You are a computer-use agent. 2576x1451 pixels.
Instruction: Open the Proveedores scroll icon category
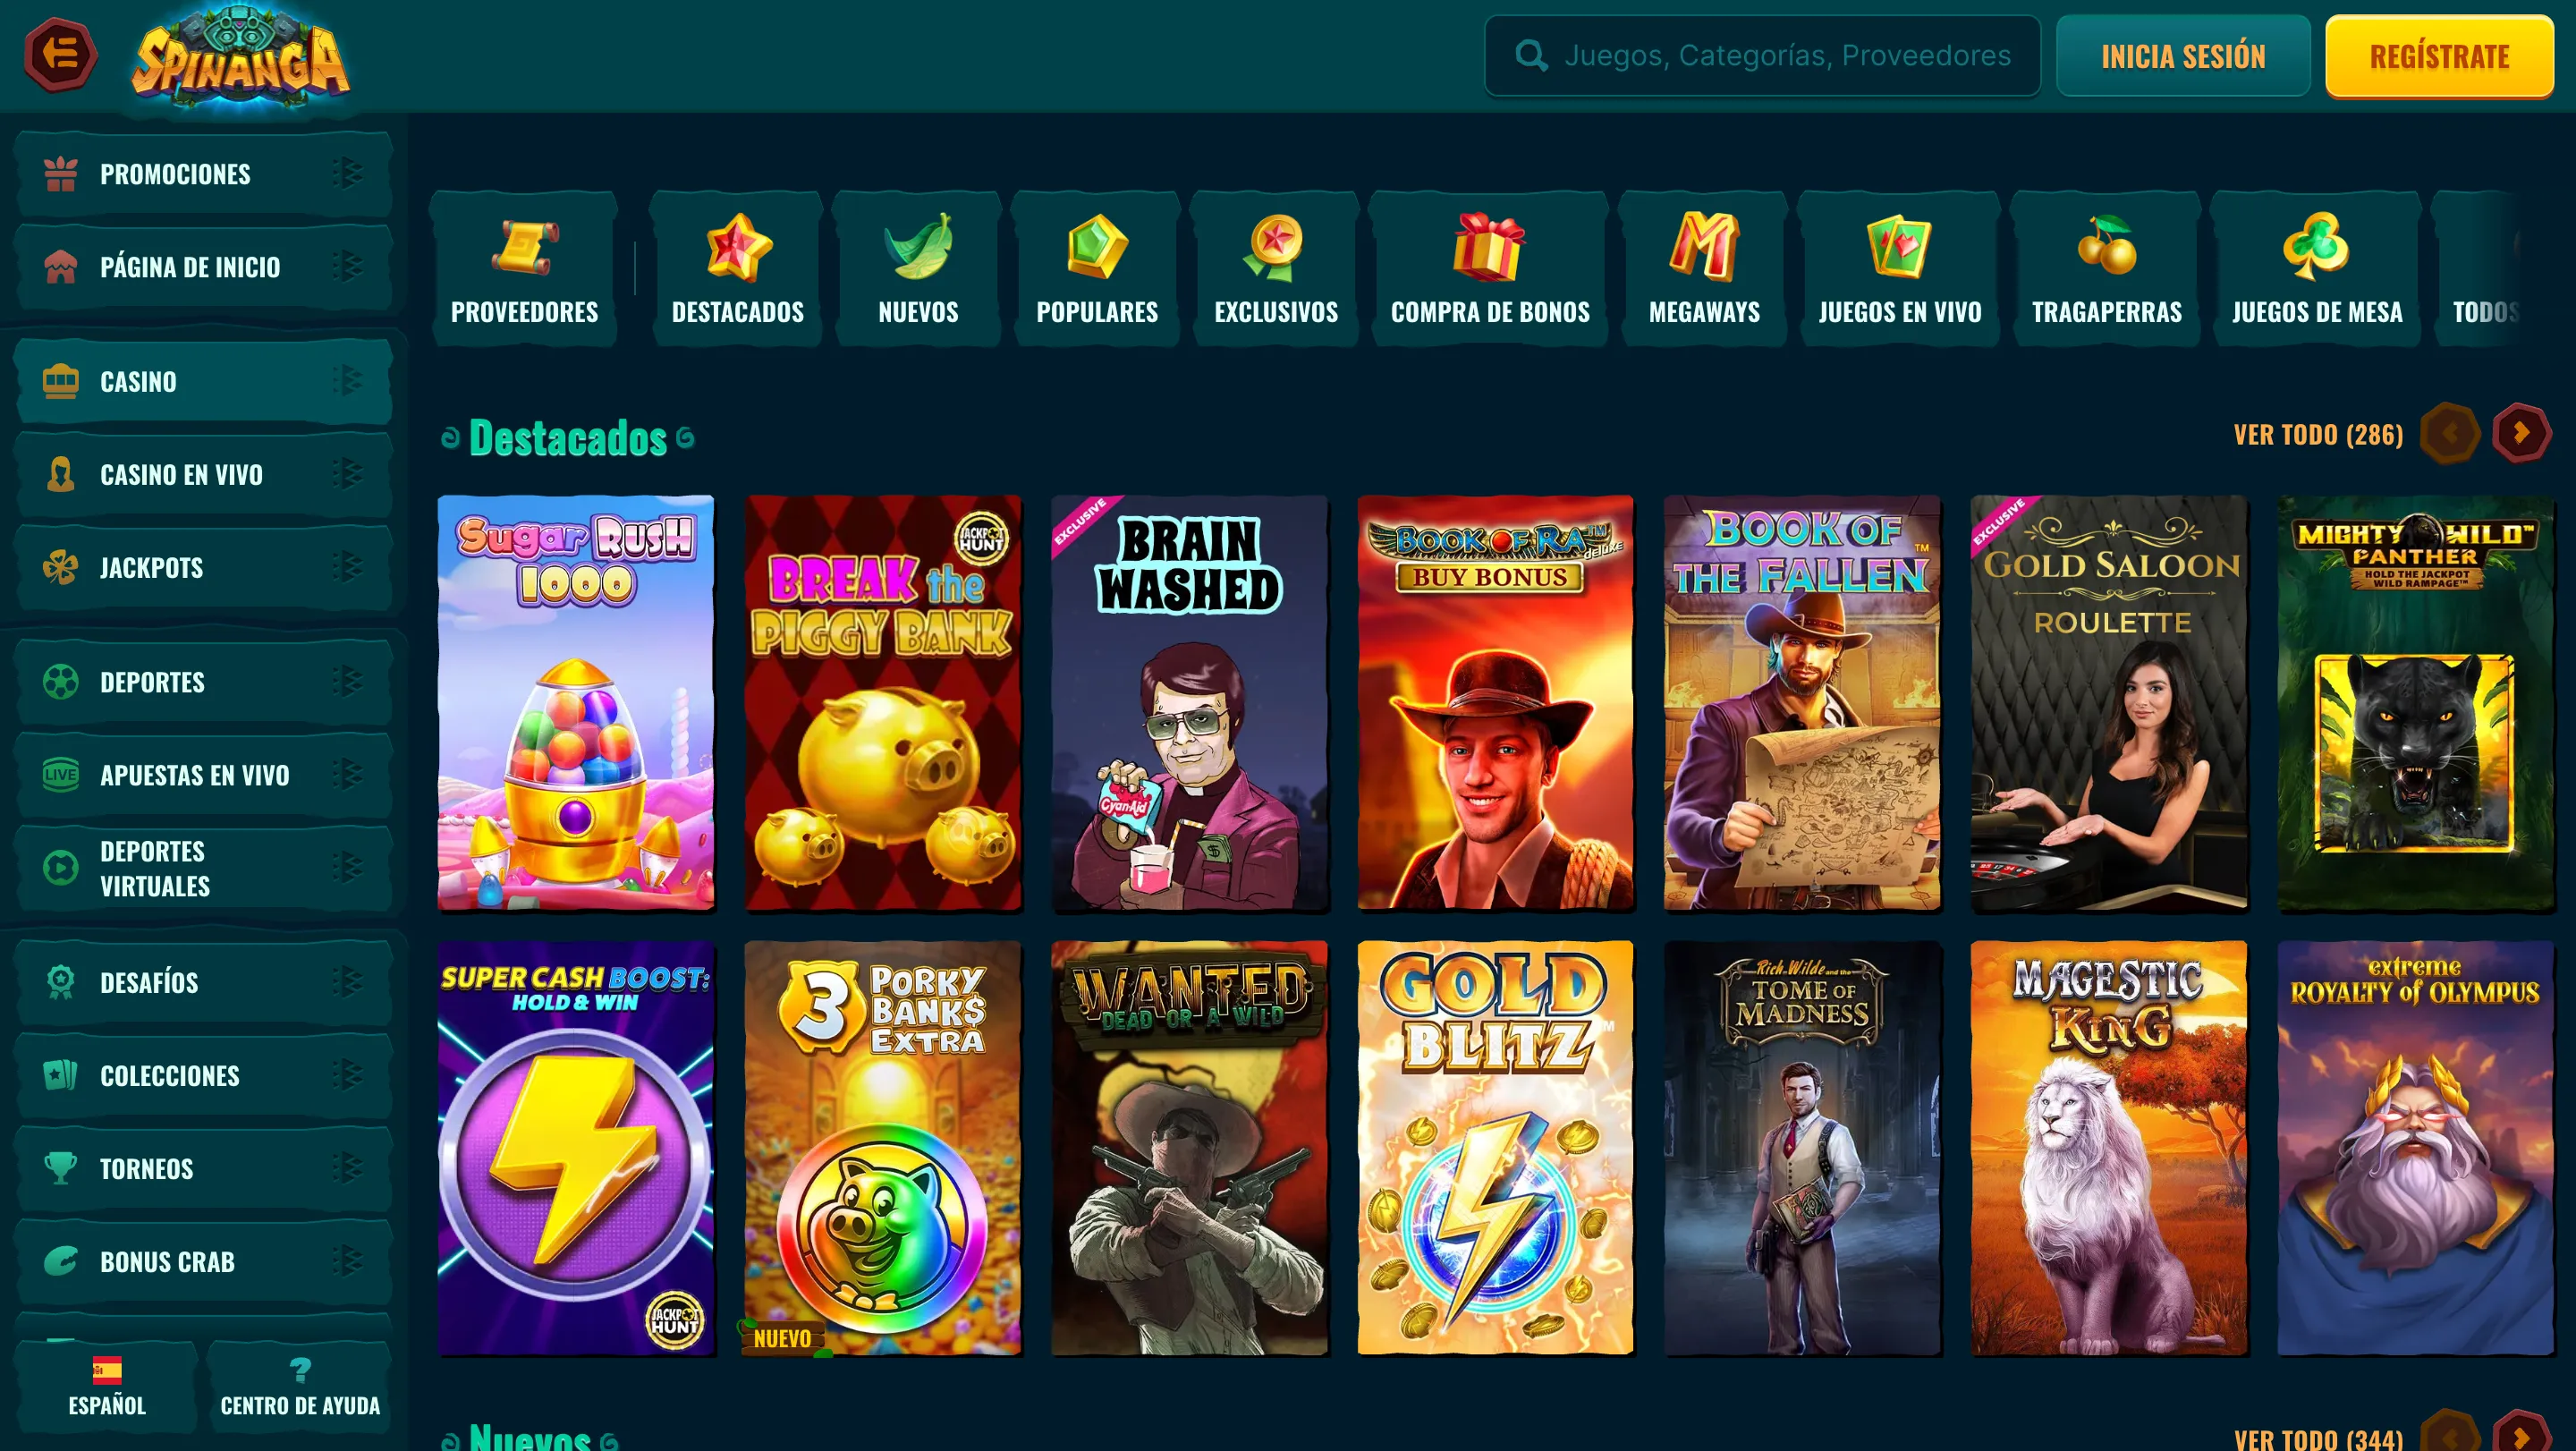tap(524, 246)
